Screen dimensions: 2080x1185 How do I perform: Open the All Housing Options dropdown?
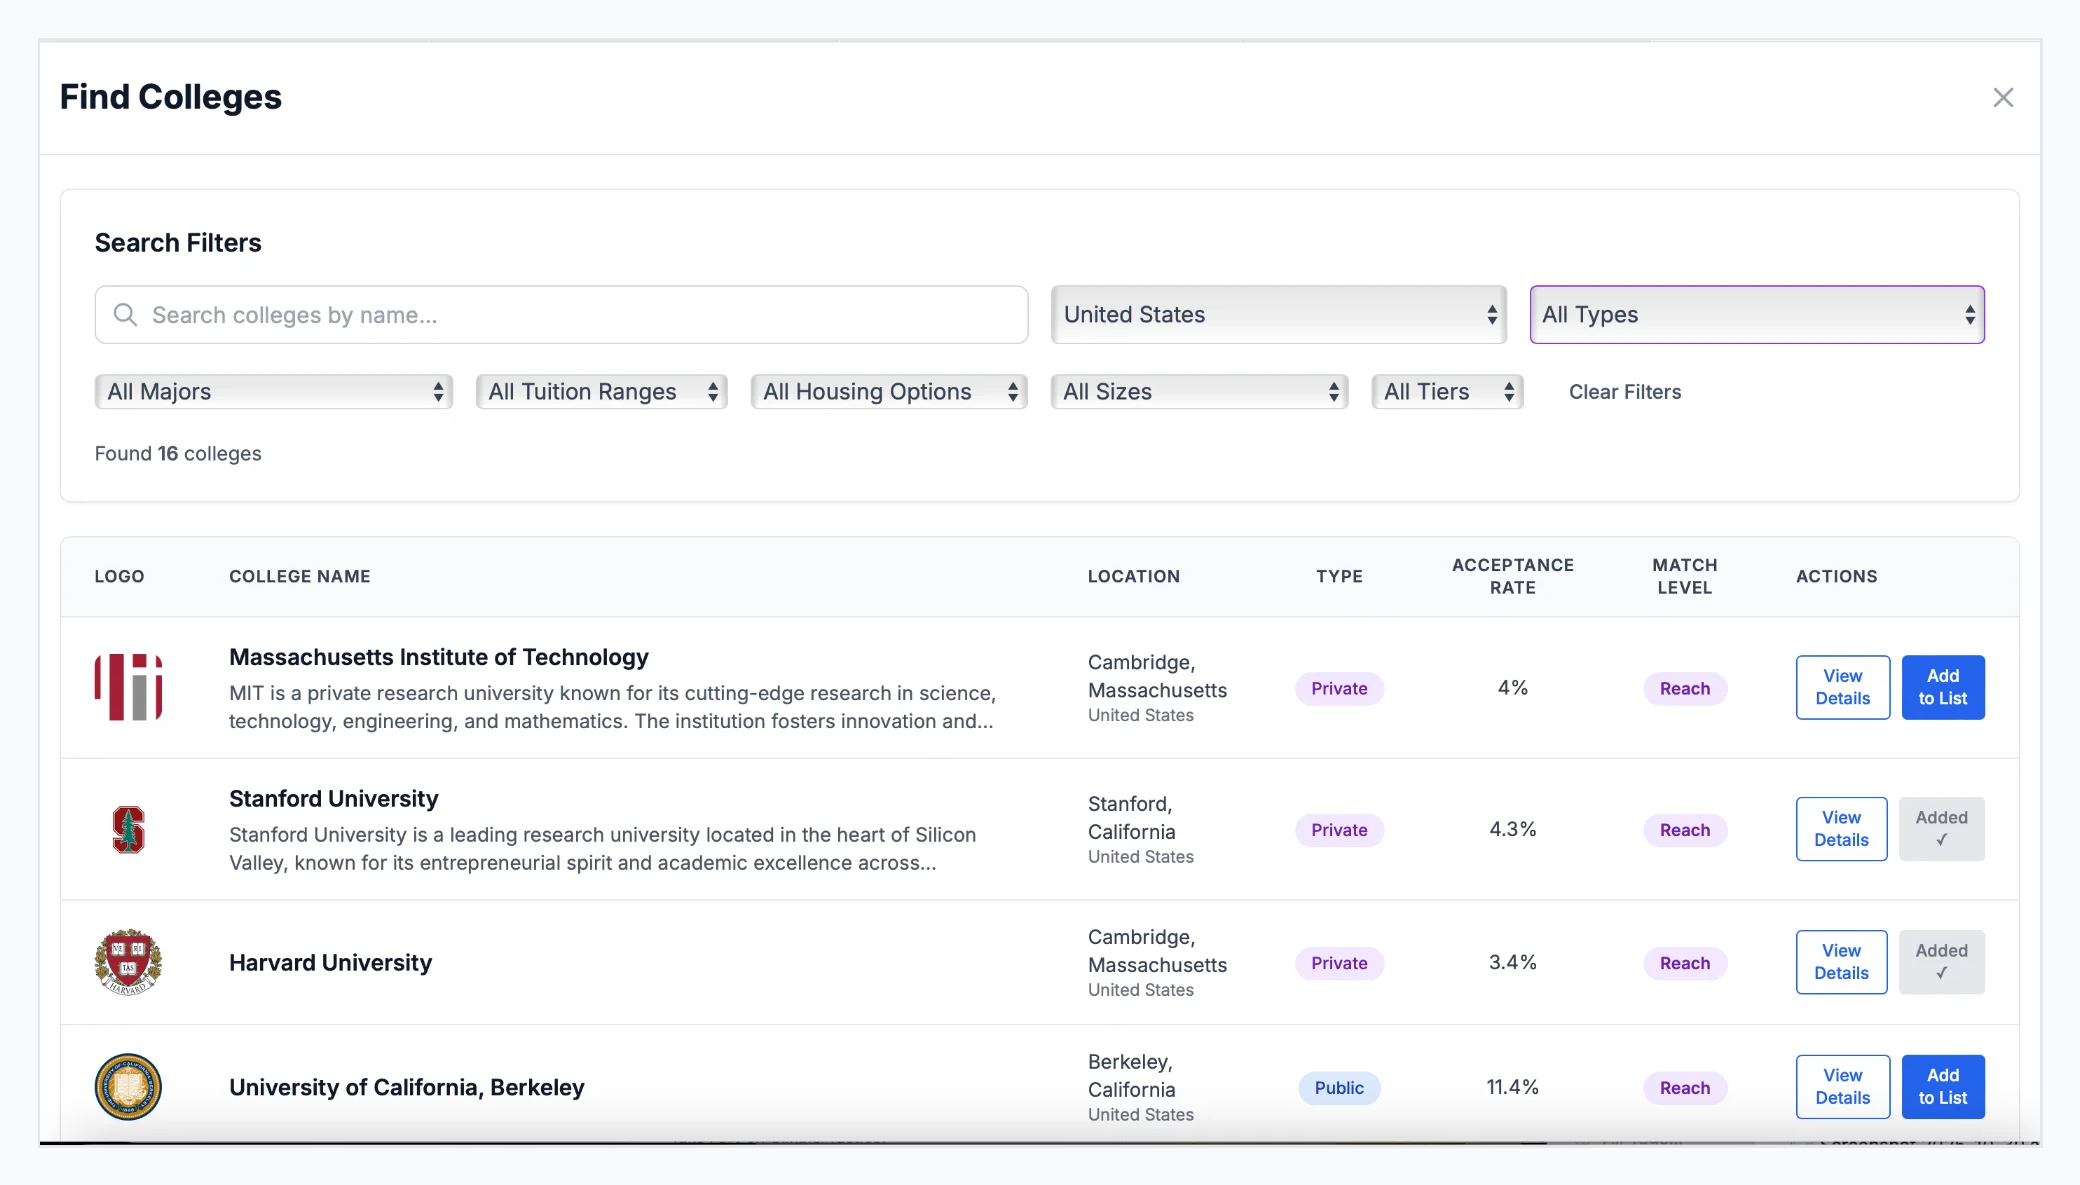tap(888, 391)
